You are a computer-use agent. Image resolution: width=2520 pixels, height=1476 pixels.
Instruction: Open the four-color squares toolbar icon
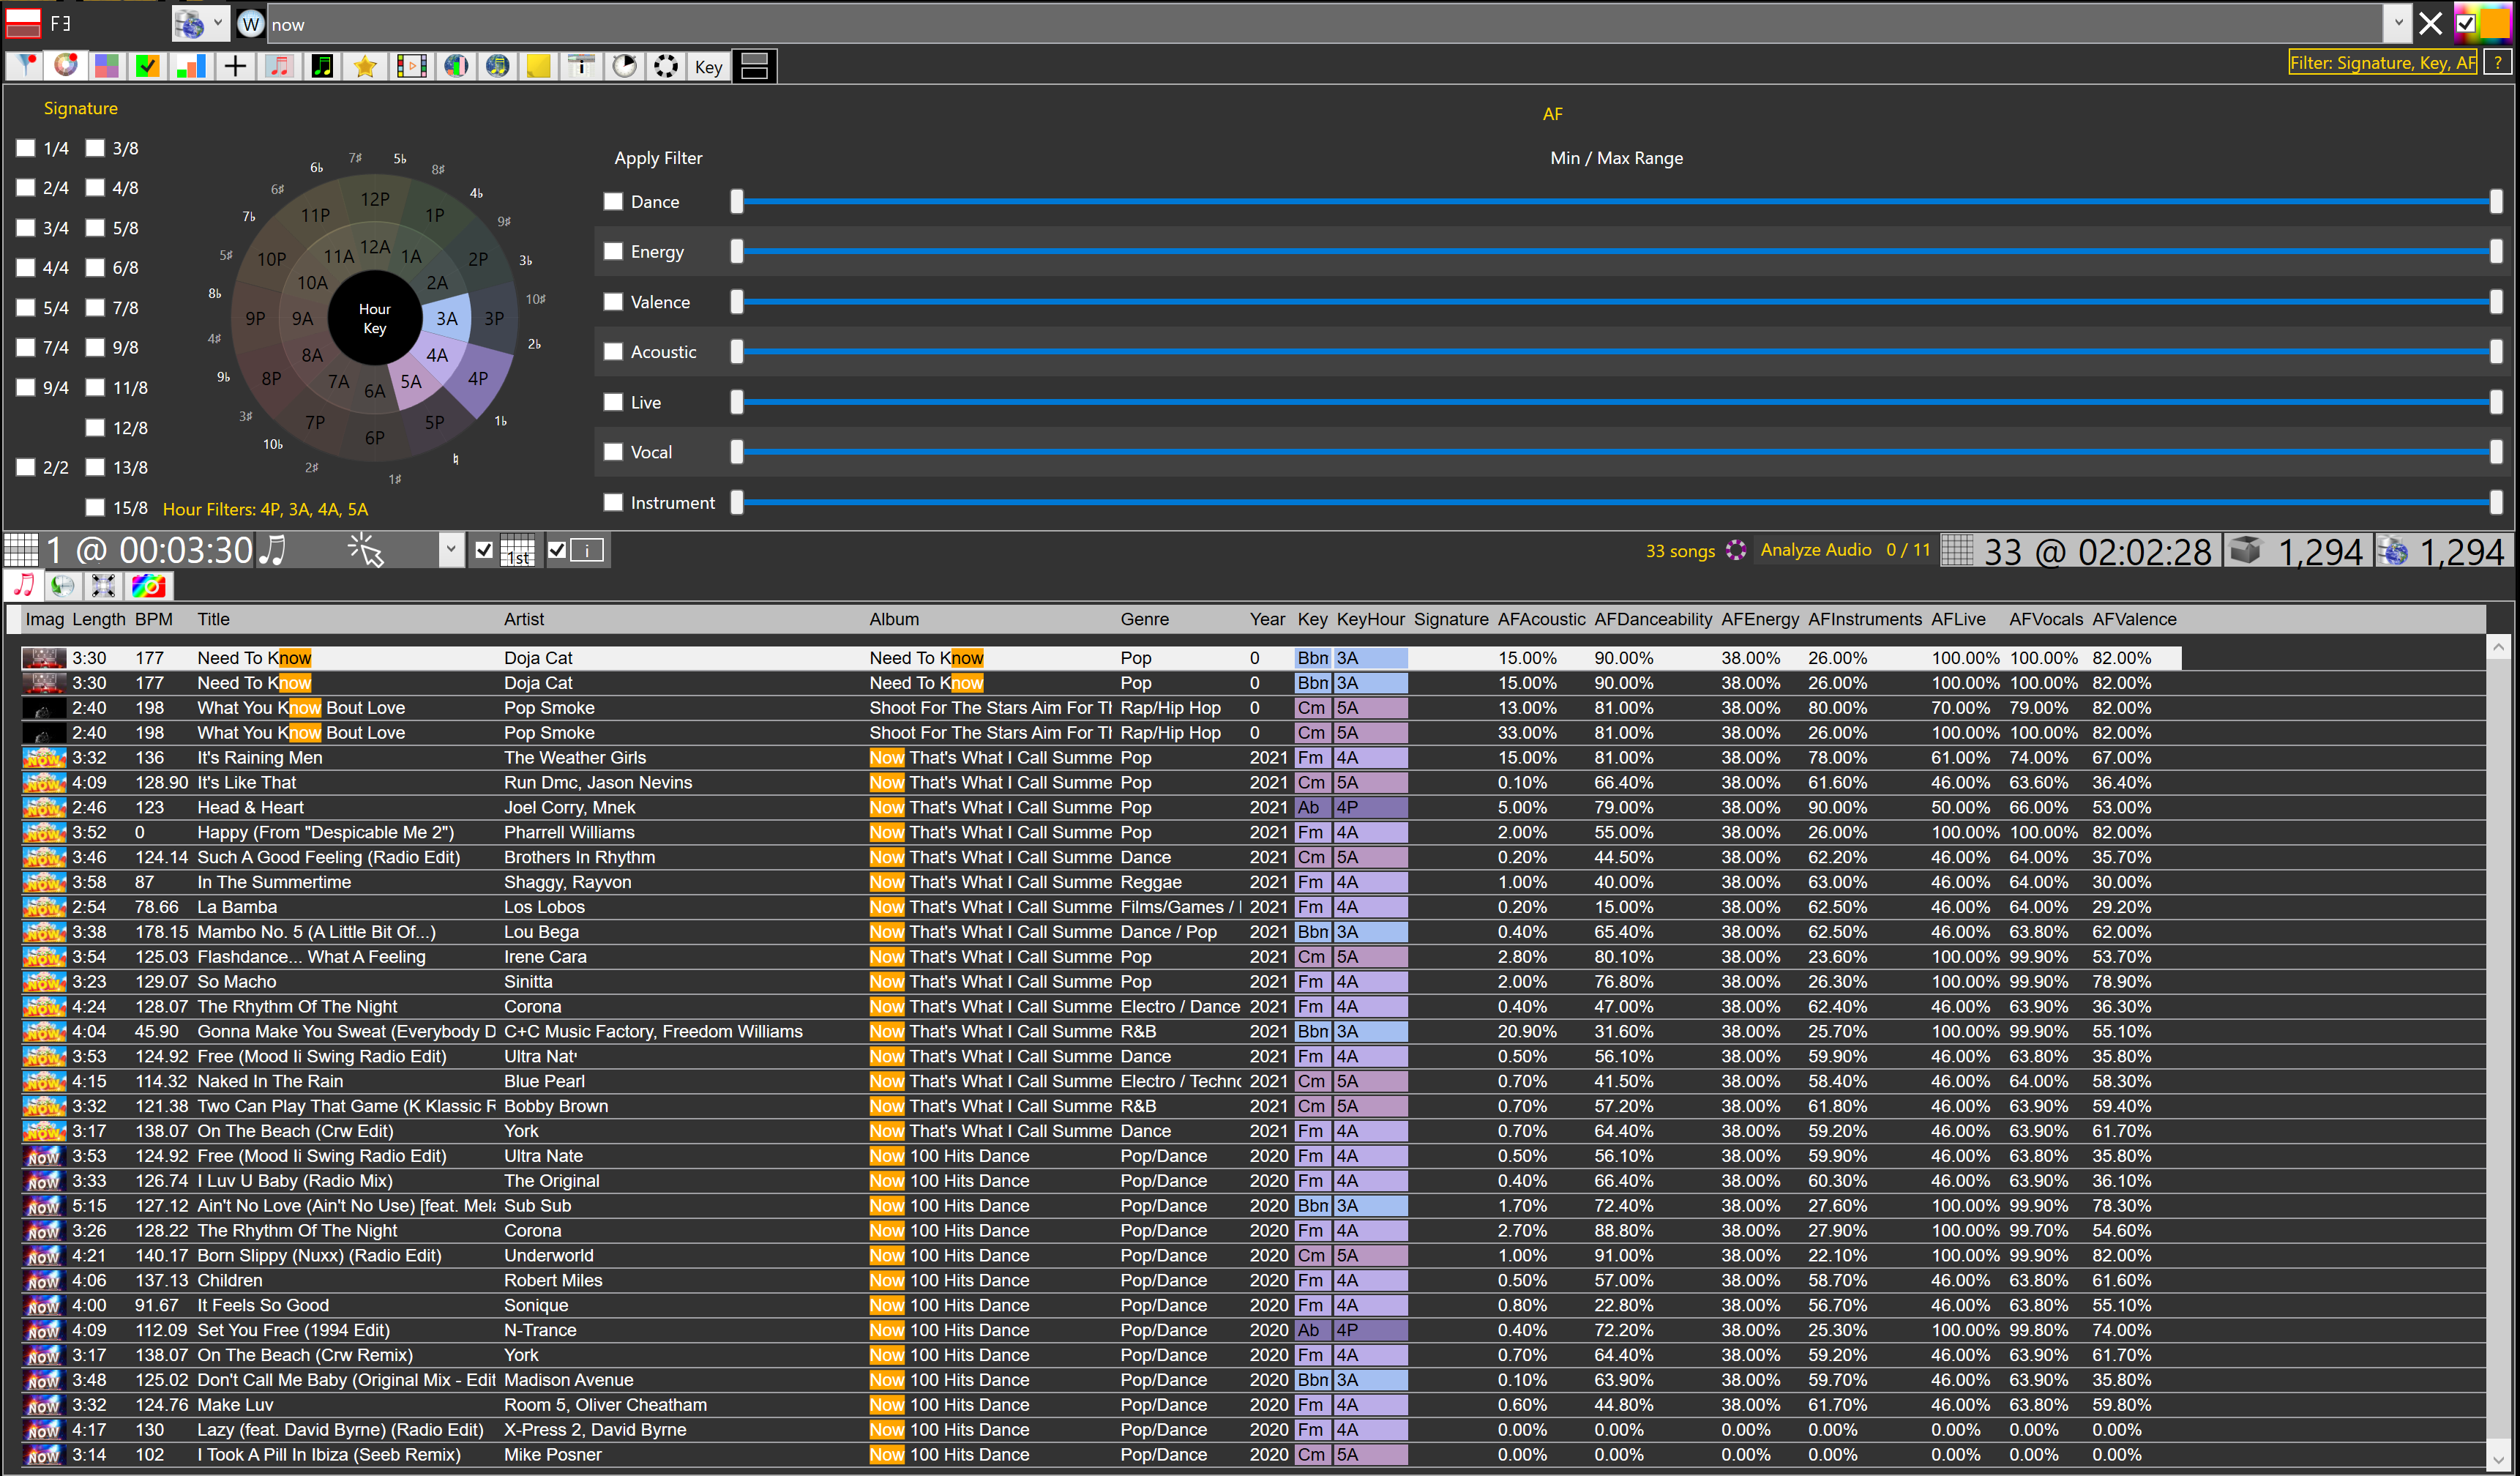[x=107, y=66]
